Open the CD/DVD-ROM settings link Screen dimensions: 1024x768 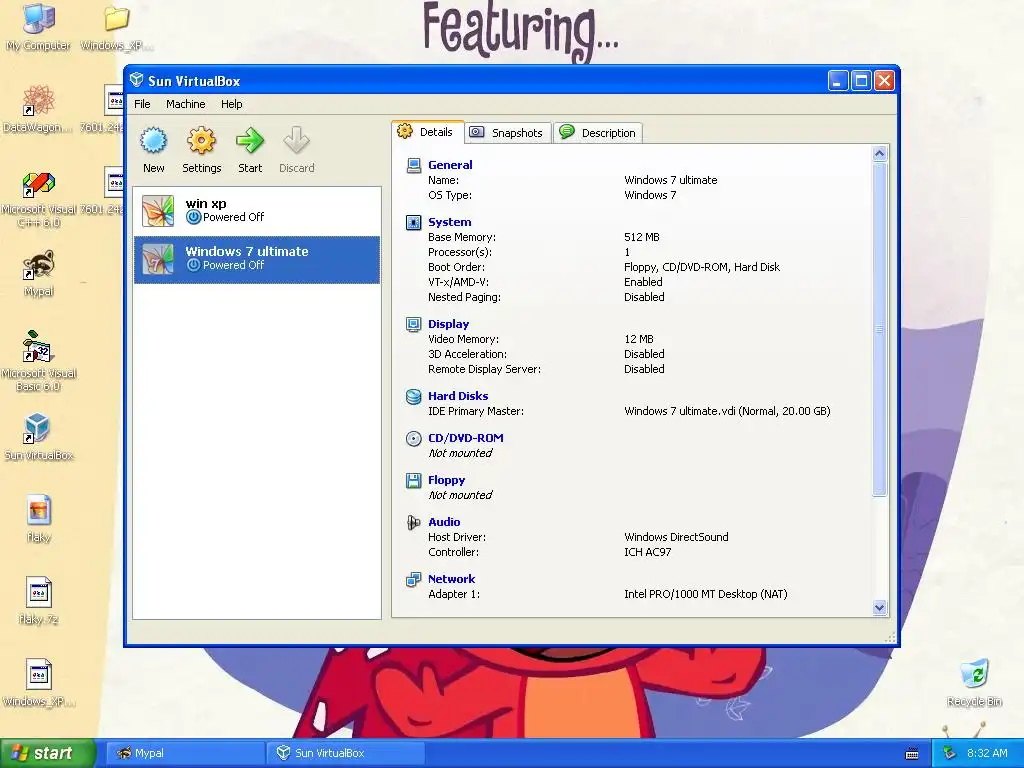(466, 438)
